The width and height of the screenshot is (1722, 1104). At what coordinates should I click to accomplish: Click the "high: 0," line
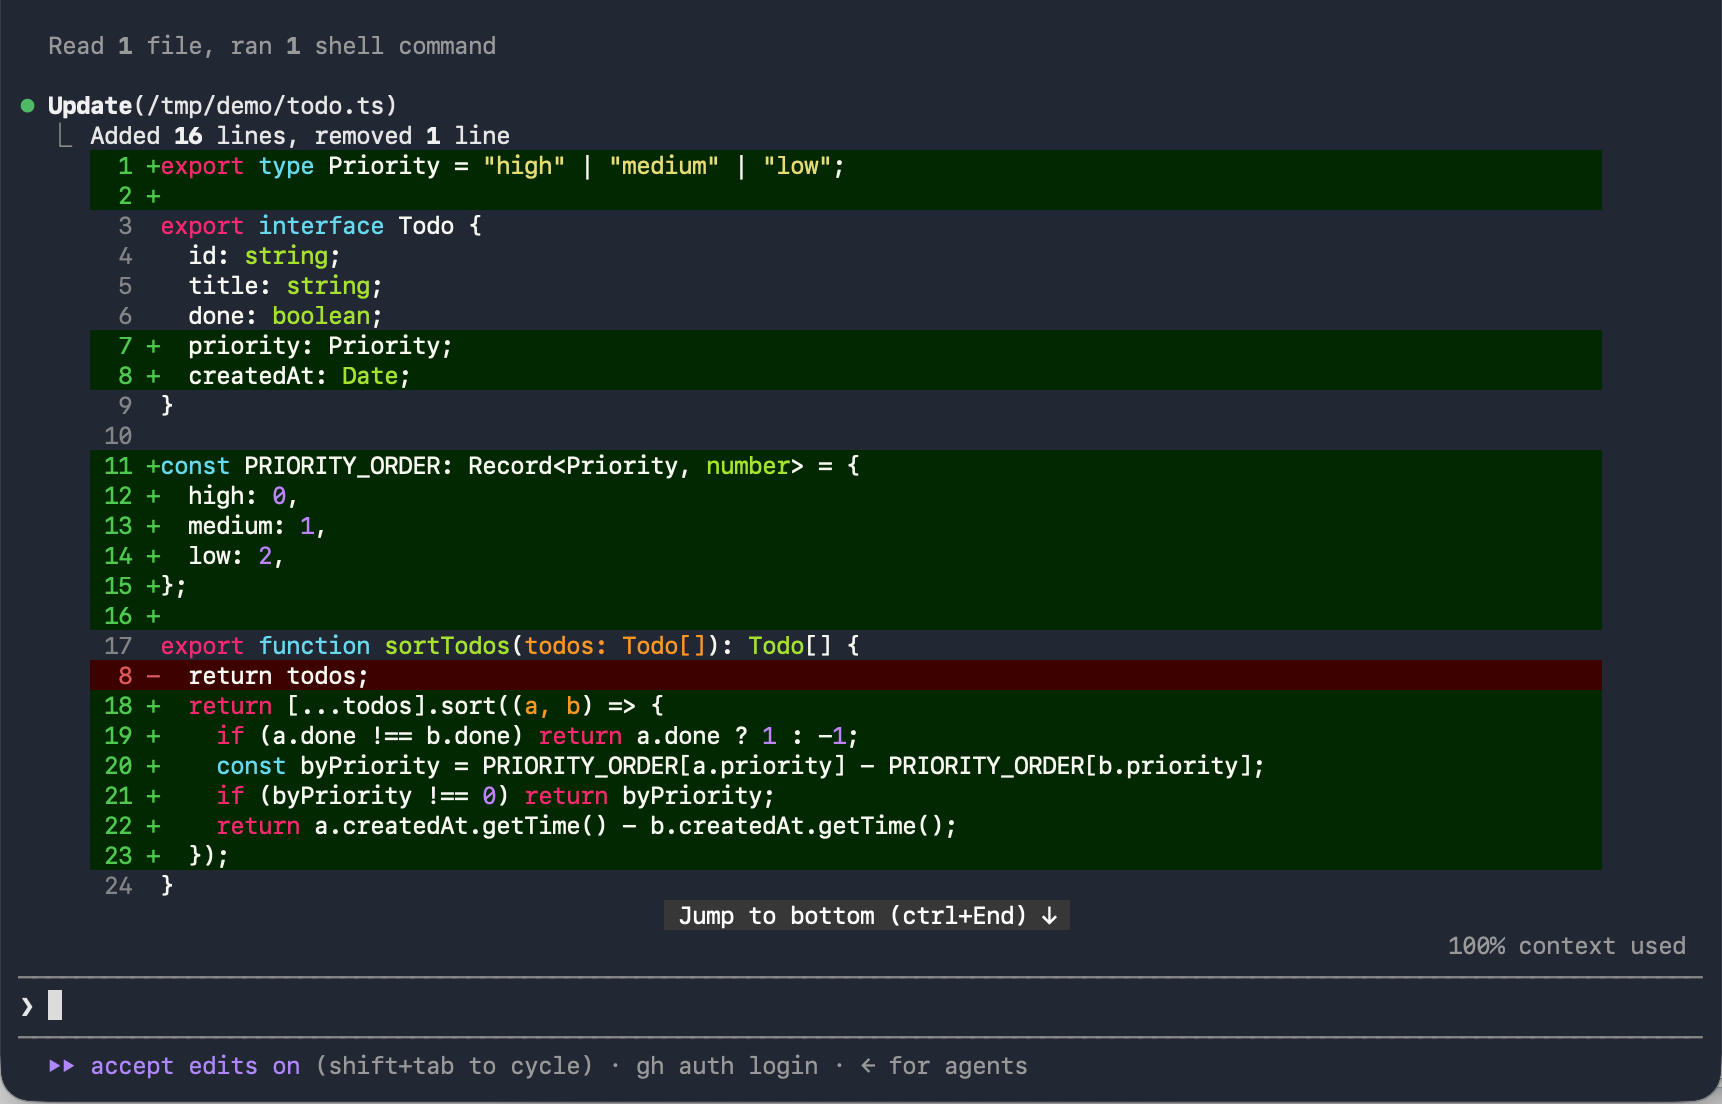845,495
